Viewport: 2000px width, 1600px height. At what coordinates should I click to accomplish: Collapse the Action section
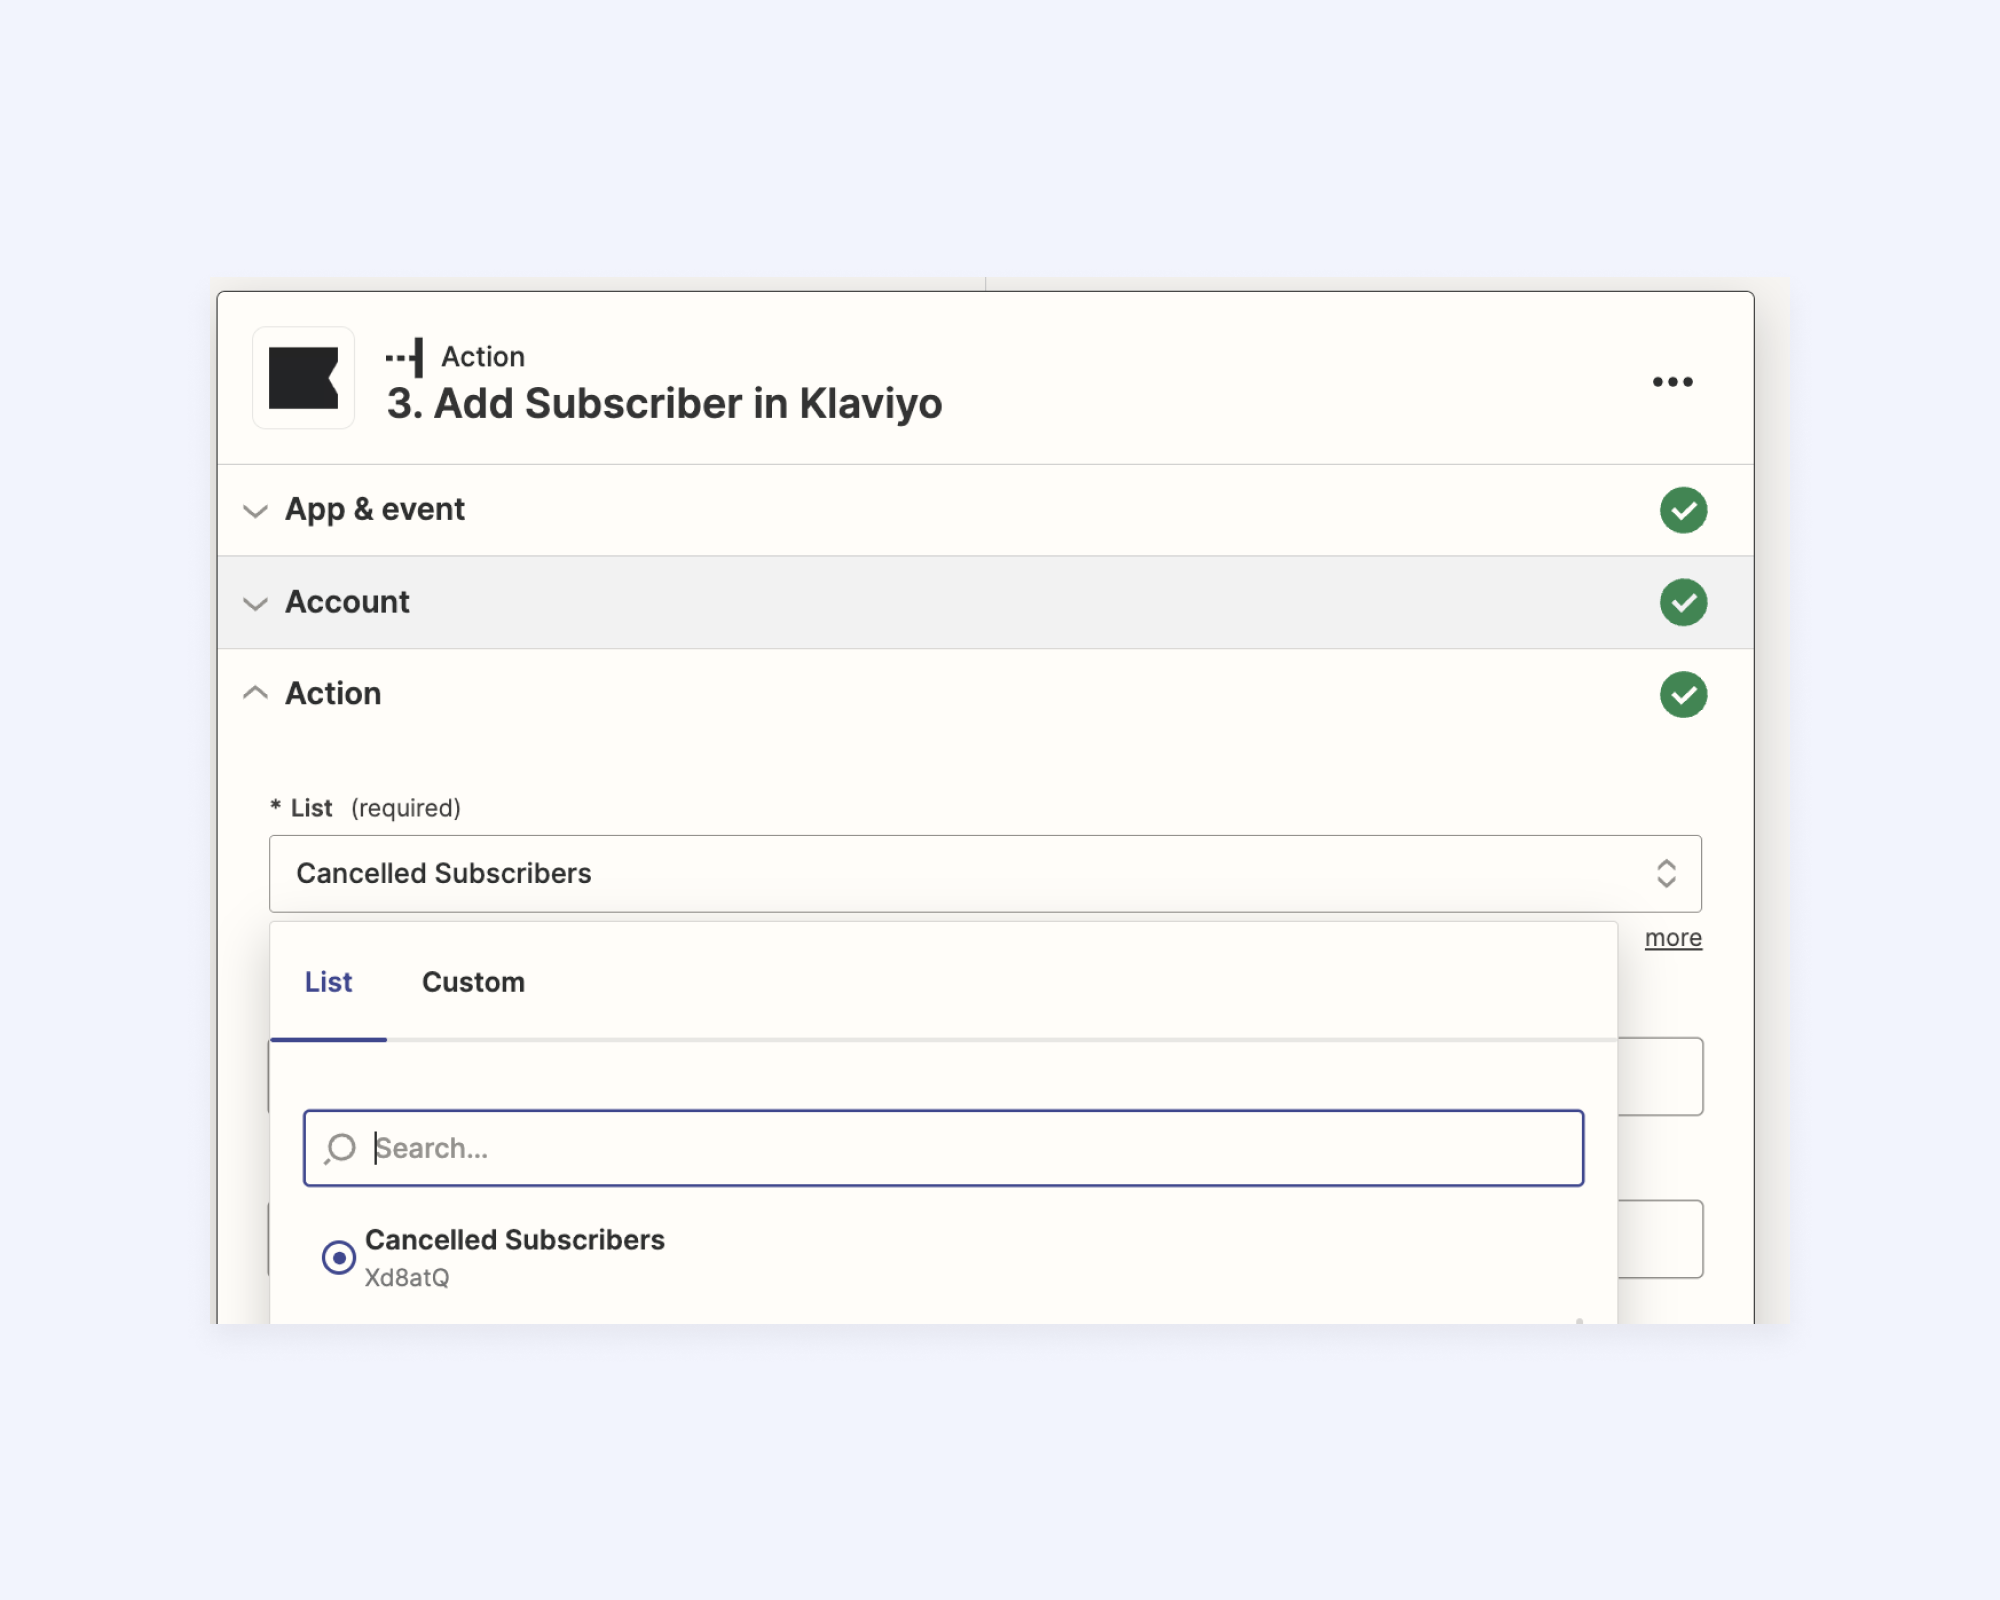(x=985, y=694)
